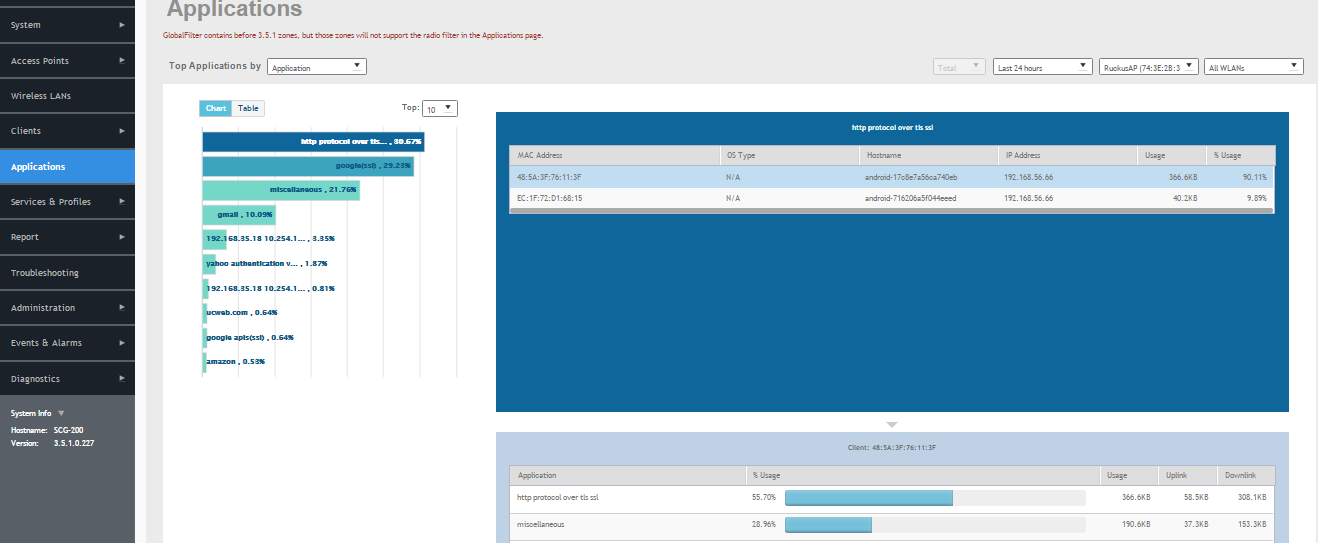Screen dimensions: 1318x543
Task: Switch to the Chart view
Action: (215, 108)
